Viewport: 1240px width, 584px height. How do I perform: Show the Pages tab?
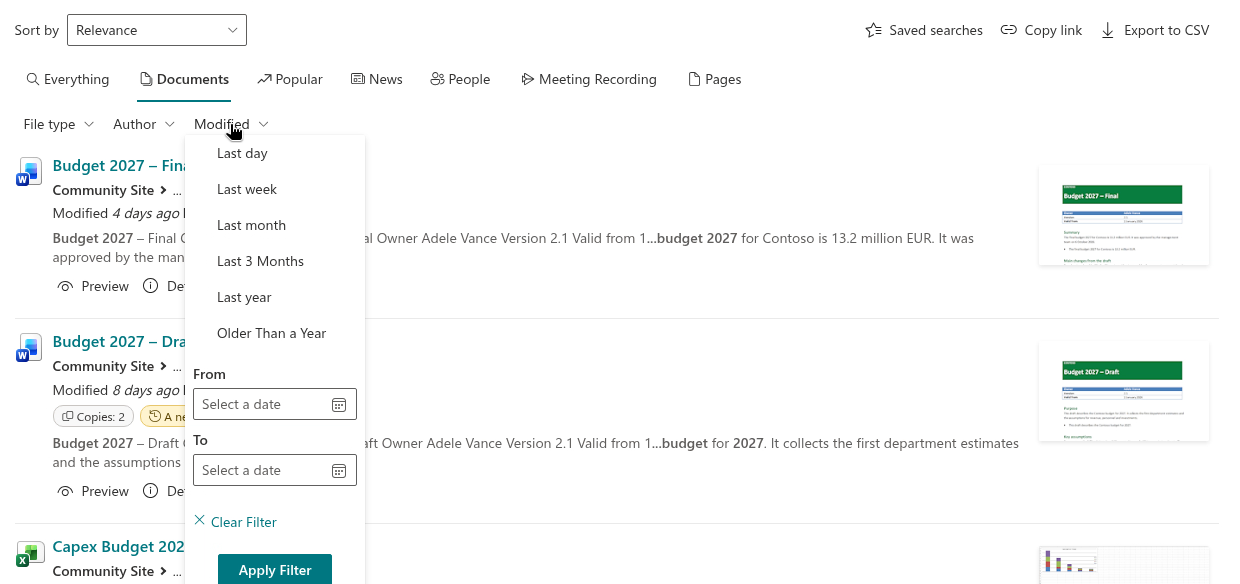coord(715,79)
